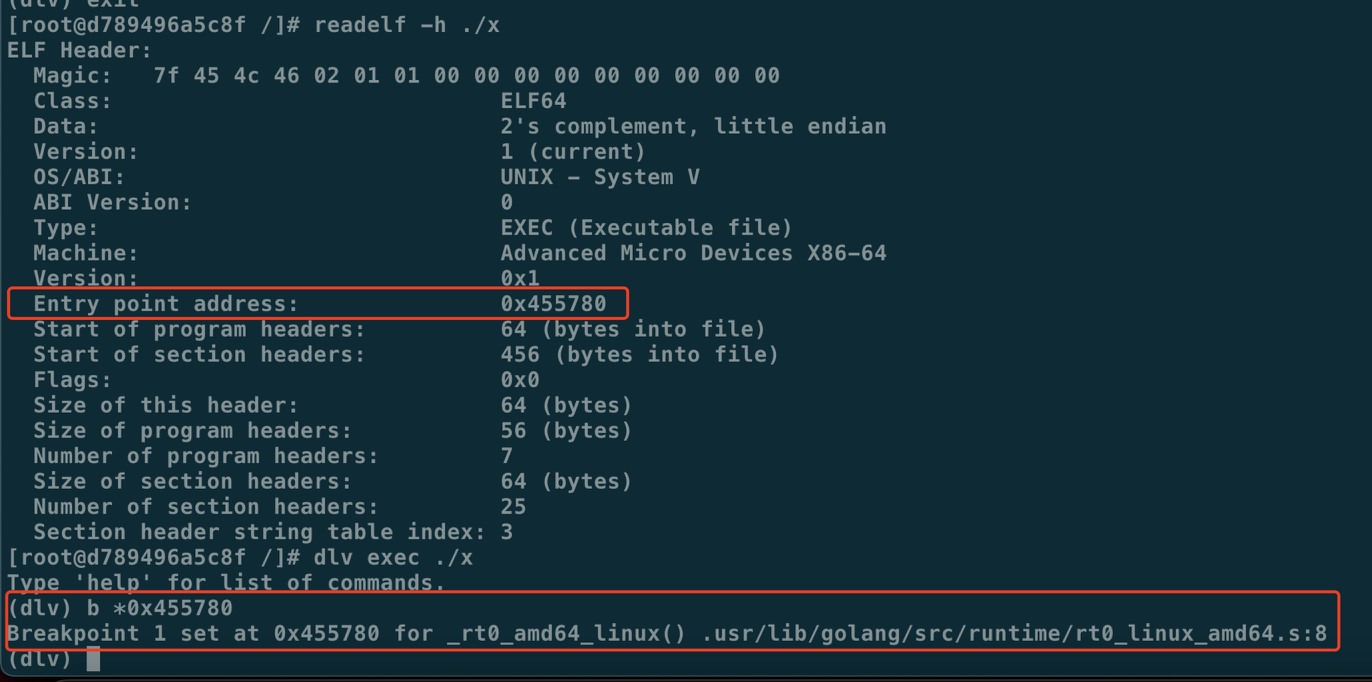Click the ELF64 class value
1372x682 pixels.
[x=533, y=101]
